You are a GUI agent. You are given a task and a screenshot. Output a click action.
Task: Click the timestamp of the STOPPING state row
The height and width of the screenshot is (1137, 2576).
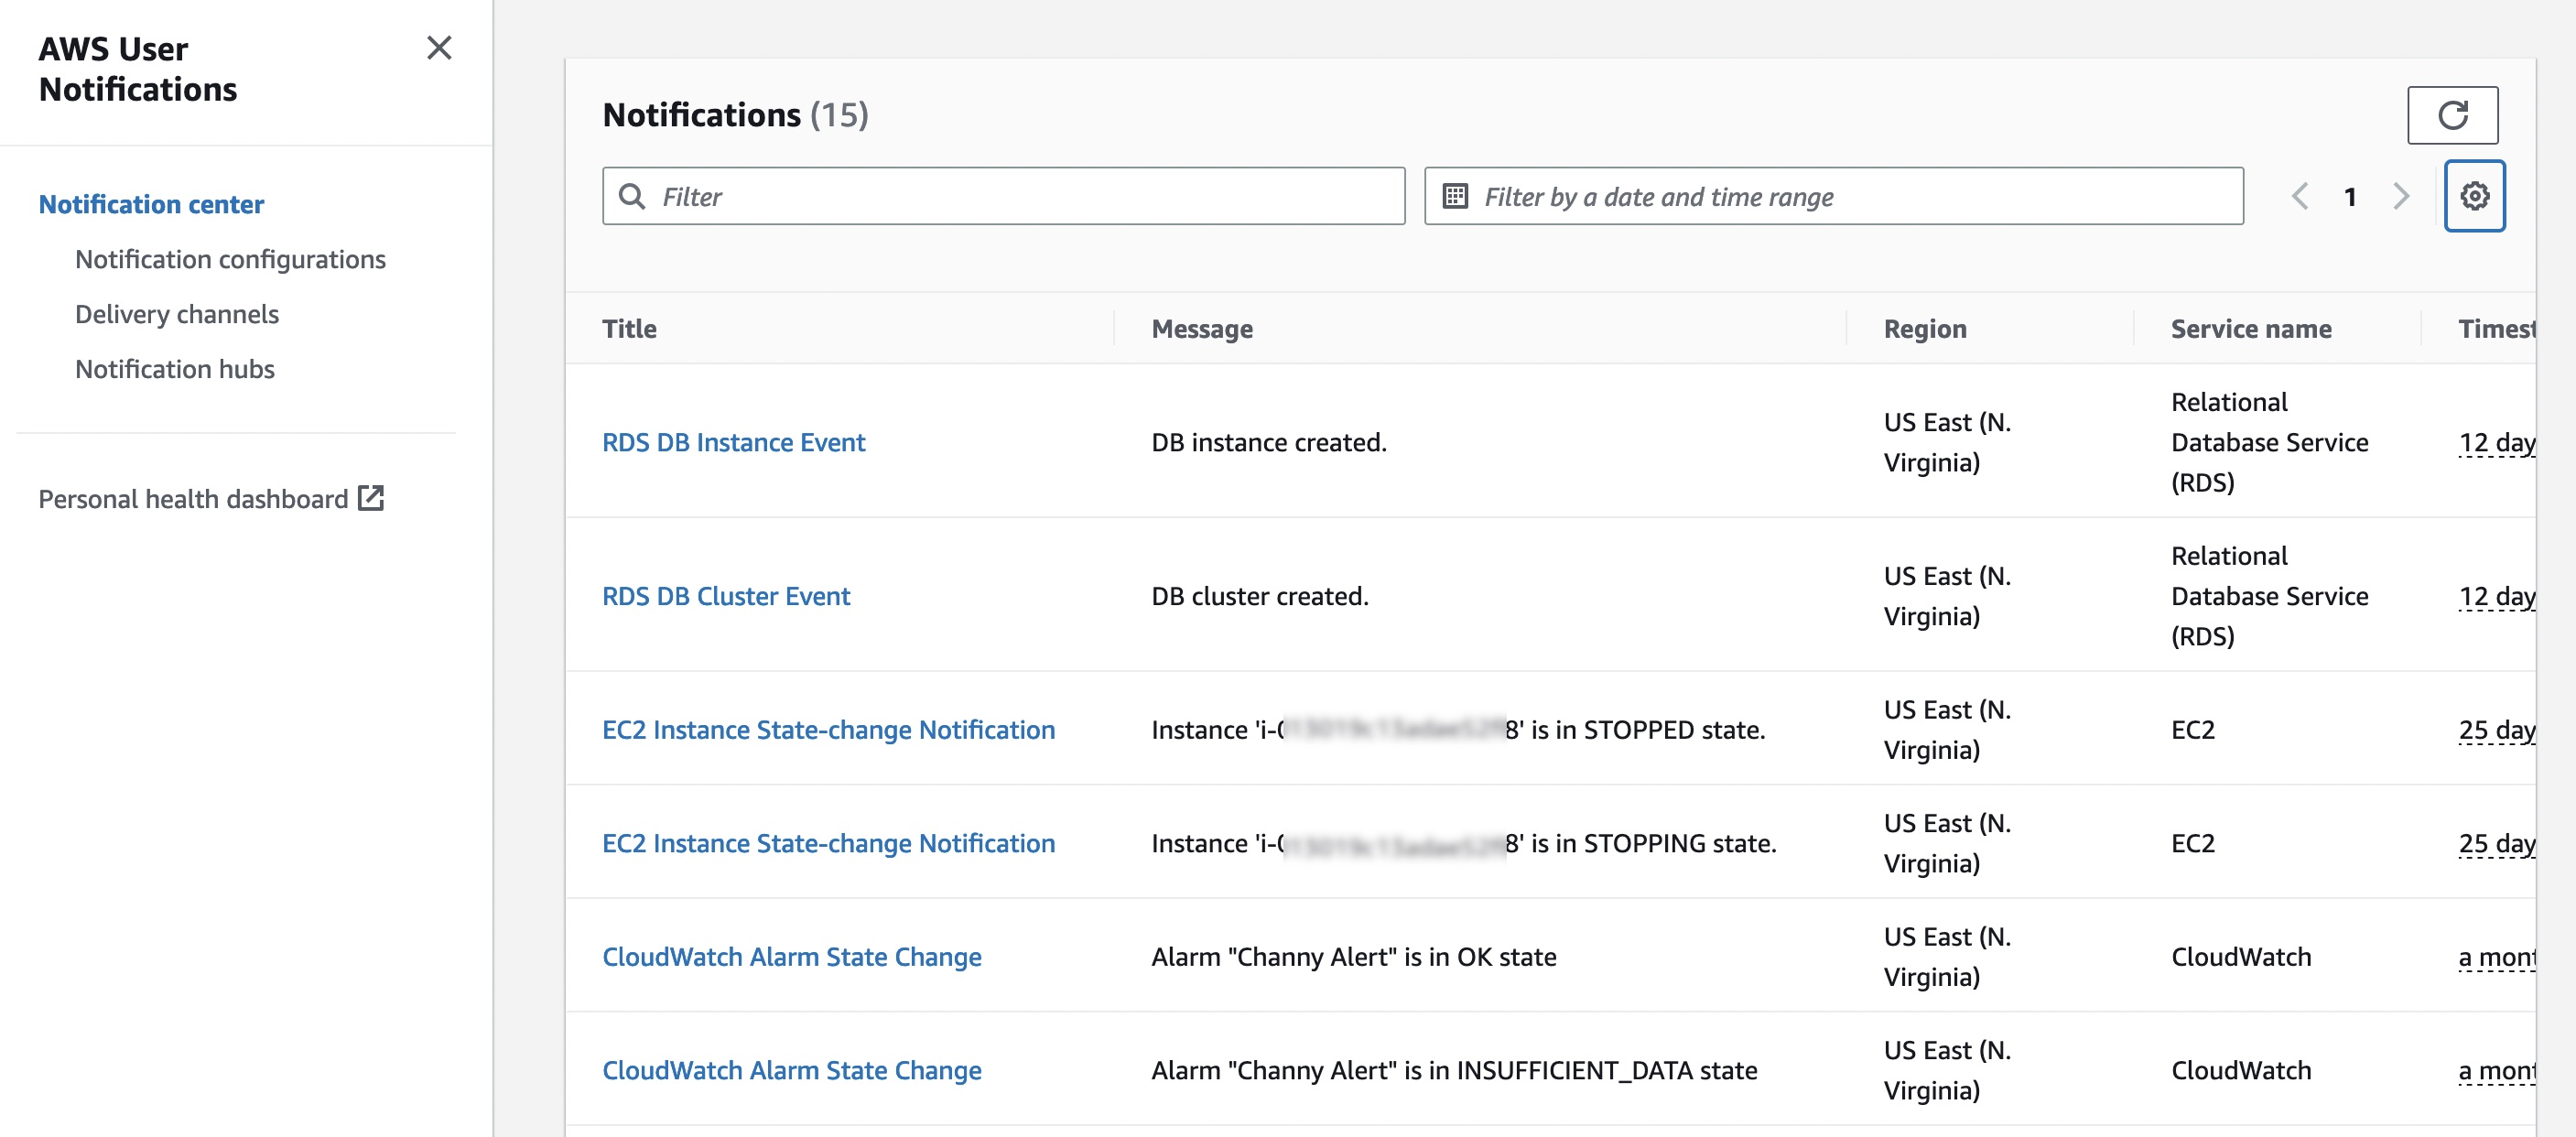coord(2496,844)
